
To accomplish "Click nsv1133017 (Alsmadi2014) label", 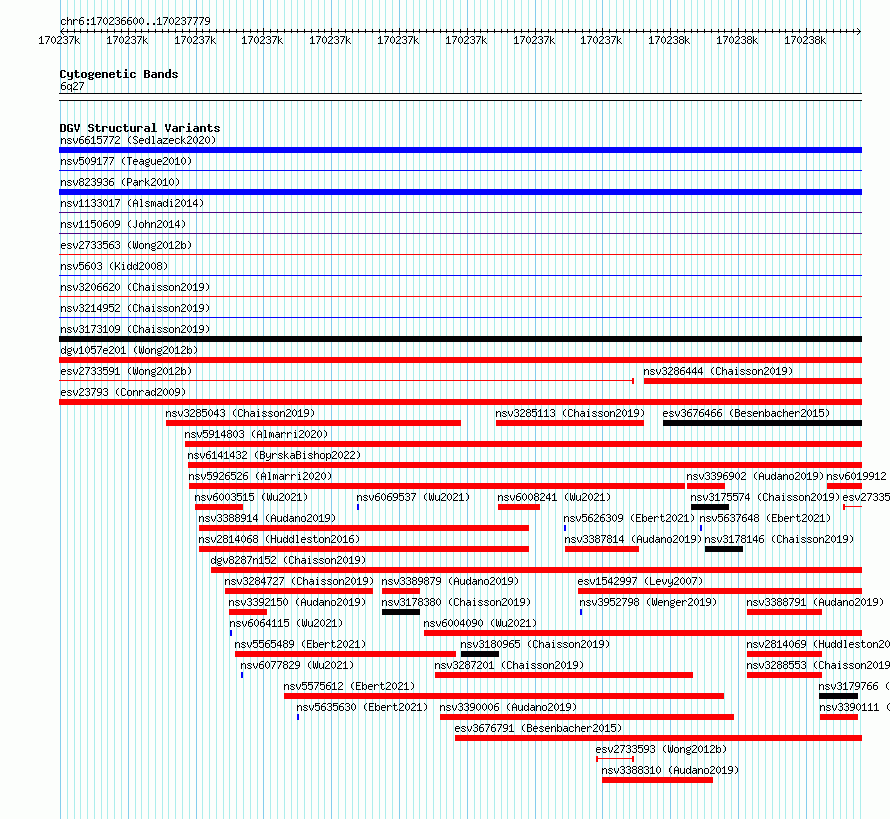I will (132, 203).
